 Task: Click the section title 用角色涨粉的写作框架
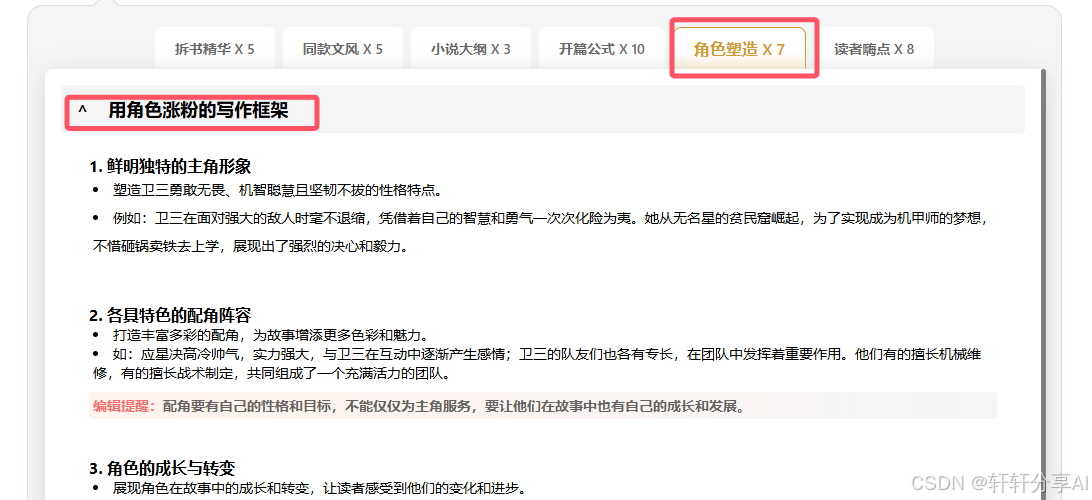pyautogui.click(x=198, y=110)
